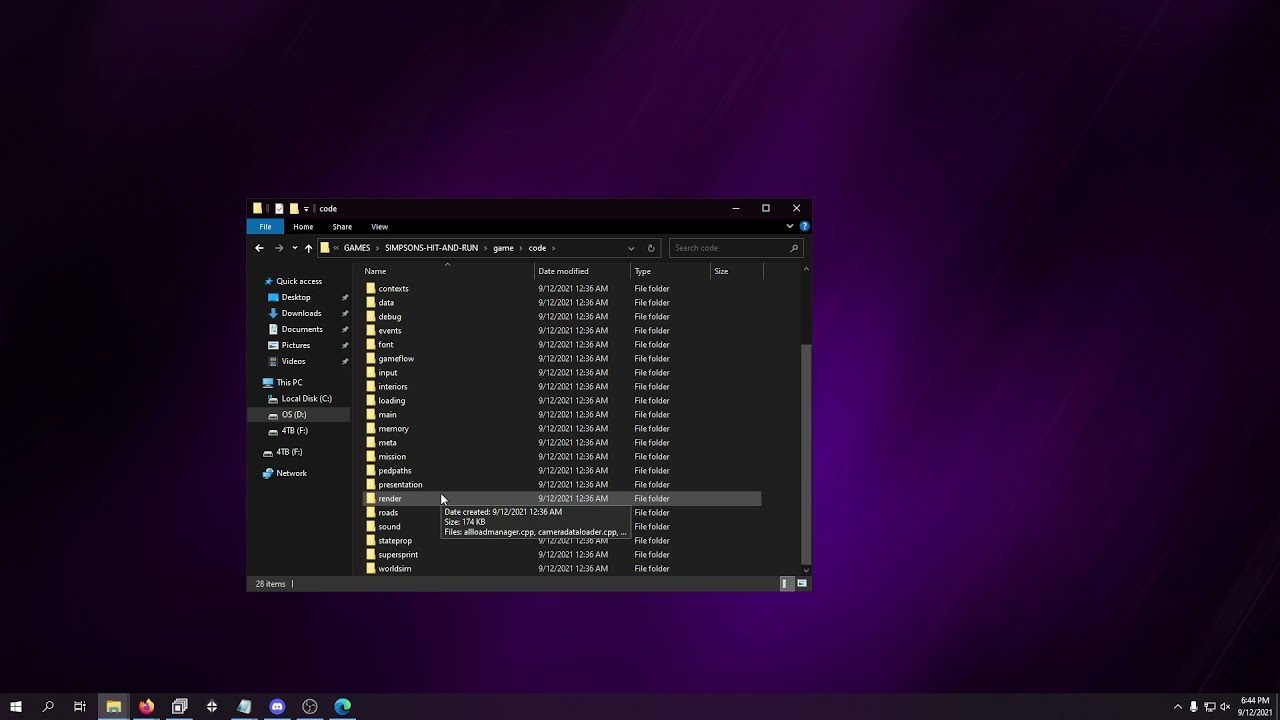This screenshot has height=720, width=1280.
Task: Select the render folder icon
Action: [x=371, y=498]
